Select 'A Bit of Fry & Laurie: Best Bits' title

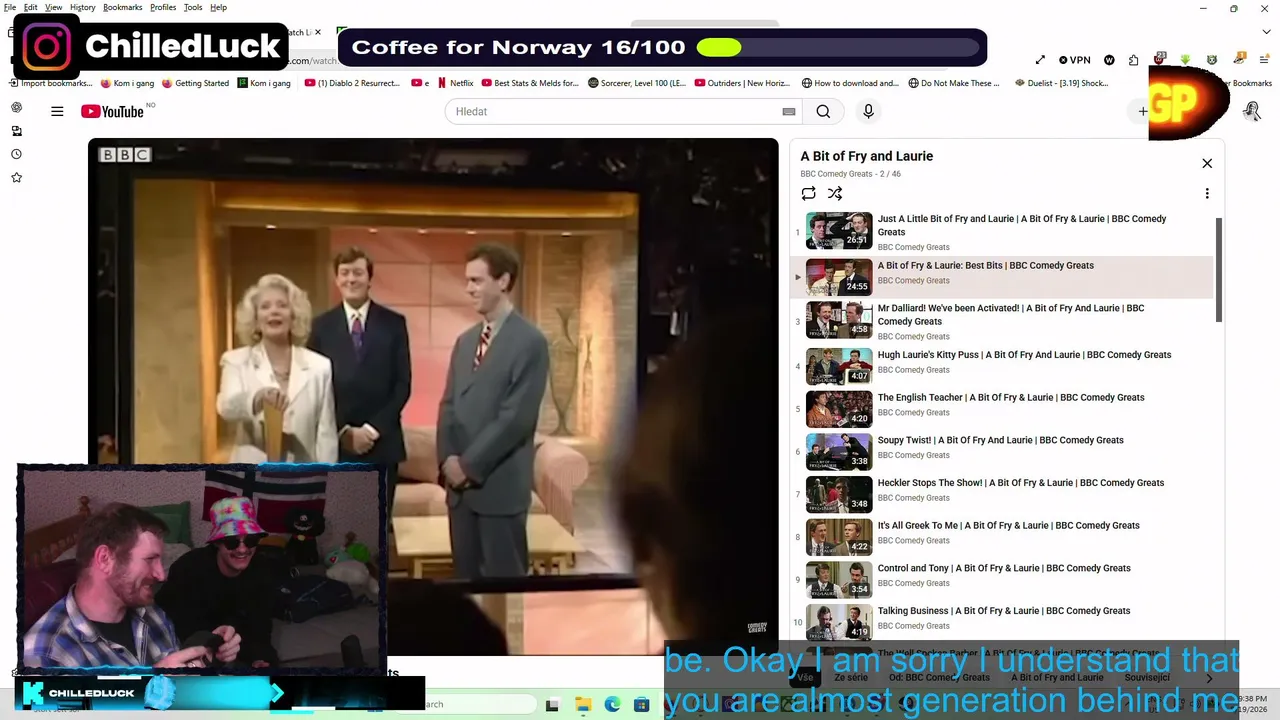986,266
